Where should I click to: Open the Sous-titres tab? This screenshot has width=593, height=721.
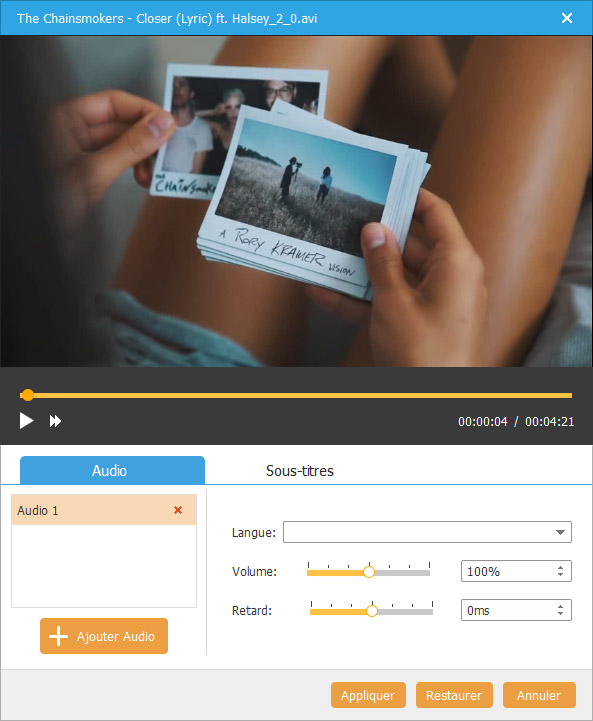(300, 470)
